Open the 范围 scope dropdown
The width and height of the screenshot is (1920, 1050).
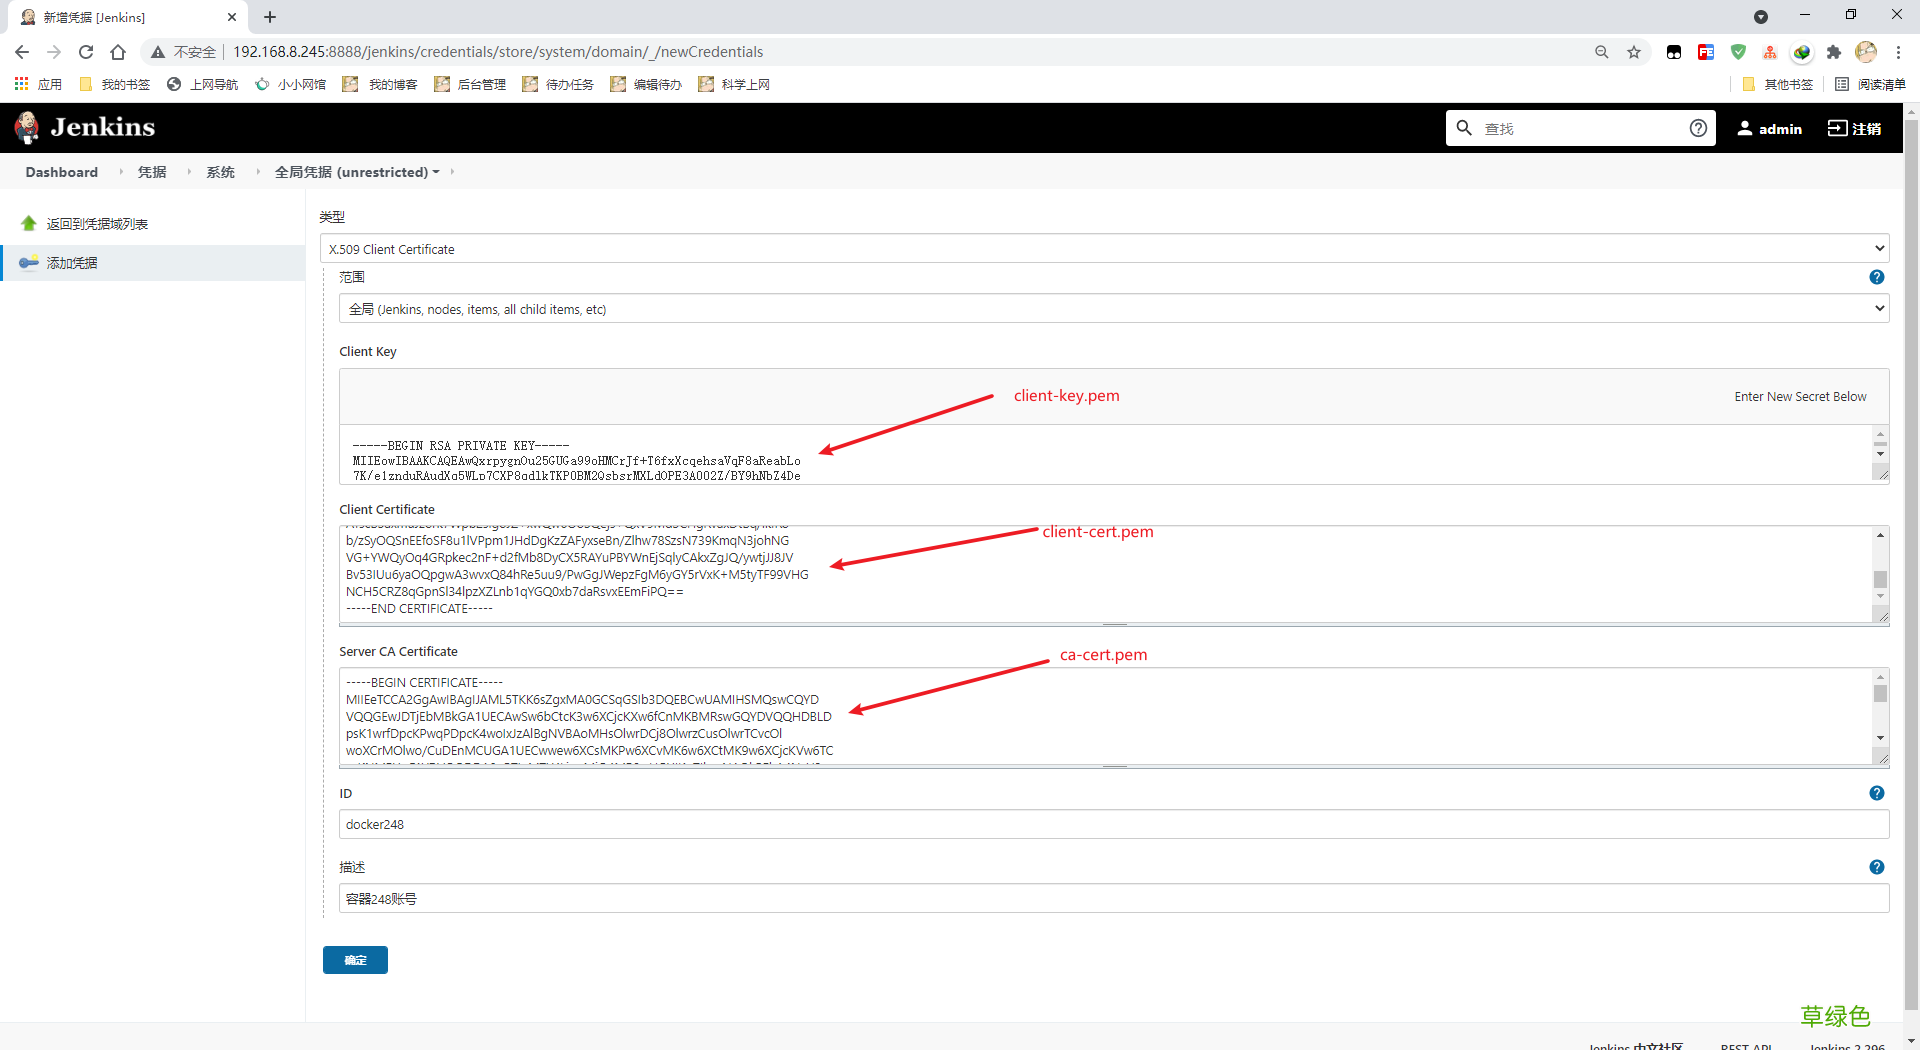[1113, 309]
